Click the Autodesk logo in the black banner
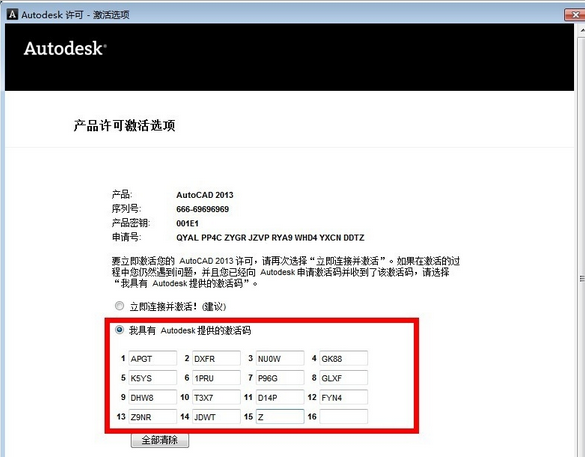 65,48
